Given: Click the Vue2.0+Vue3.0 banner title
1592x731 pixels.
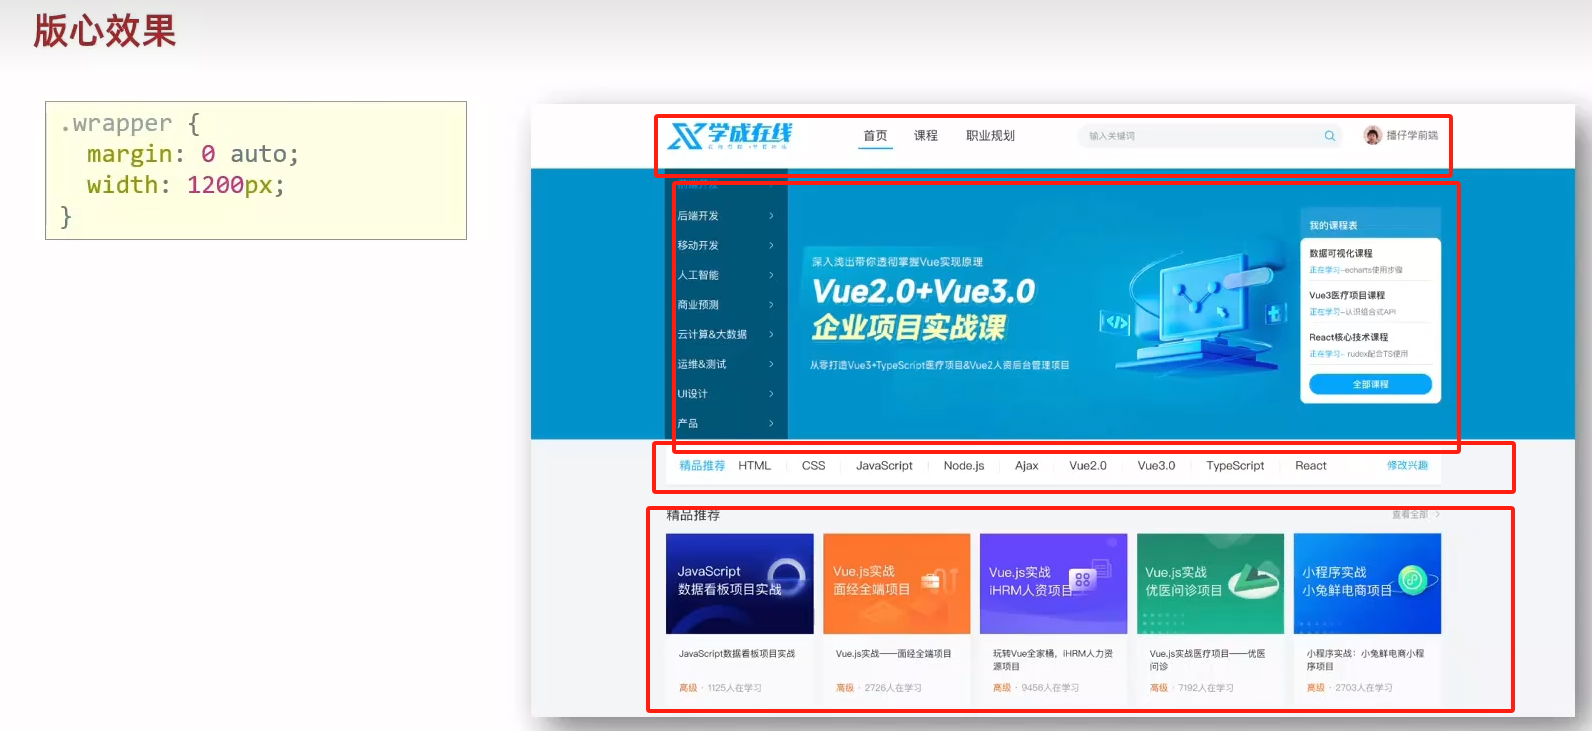Looking at the screenshot, I should click(923, 291).
